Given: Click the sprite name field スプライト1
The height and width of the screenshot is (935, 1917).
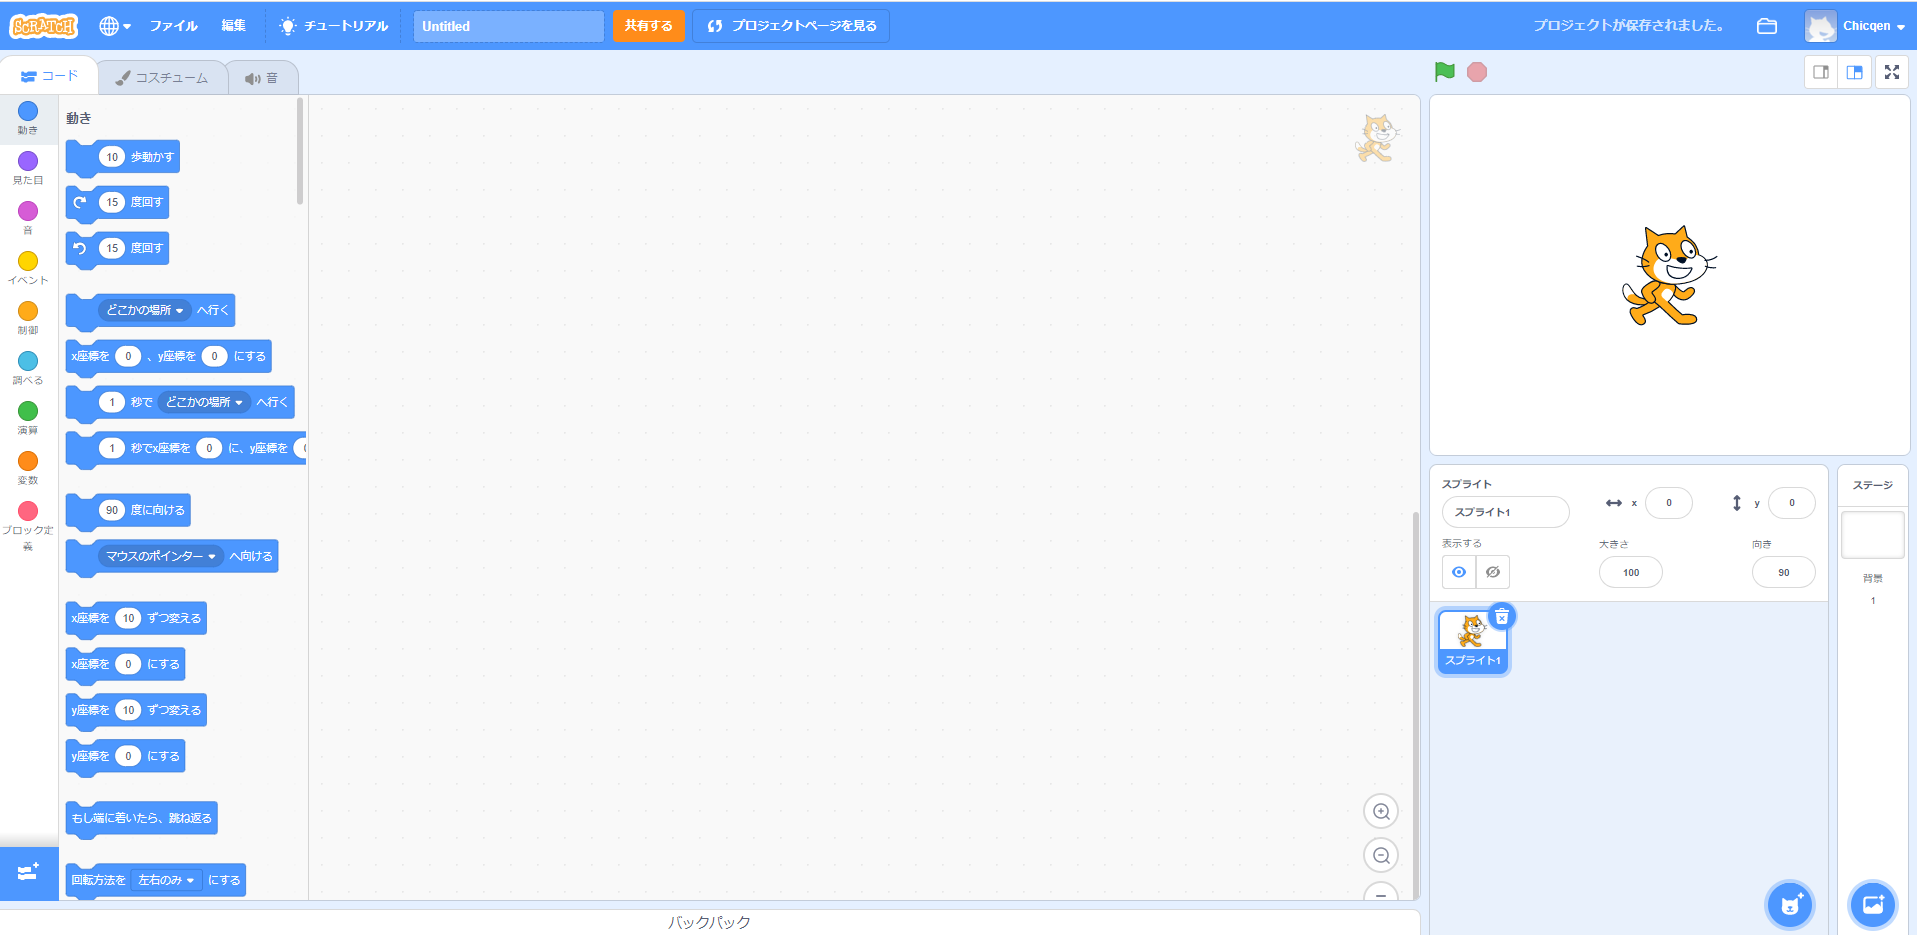Looking at the screenshot, I should pos(1505,512).
